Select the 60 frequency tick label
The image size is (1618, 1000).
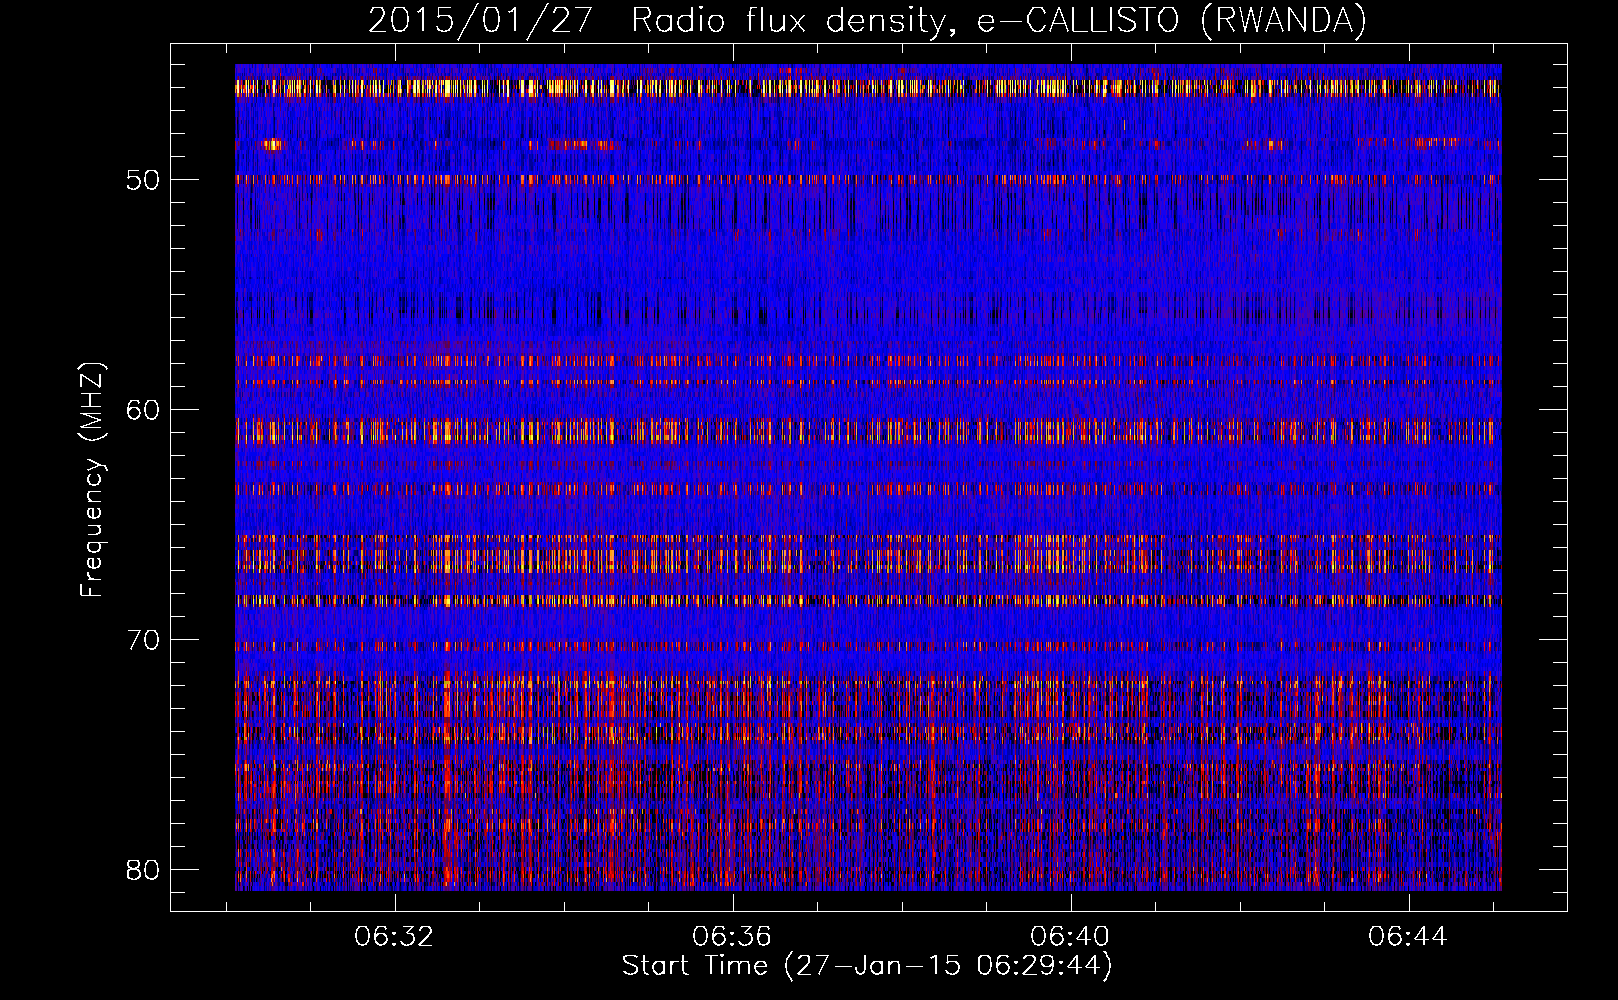143,410
